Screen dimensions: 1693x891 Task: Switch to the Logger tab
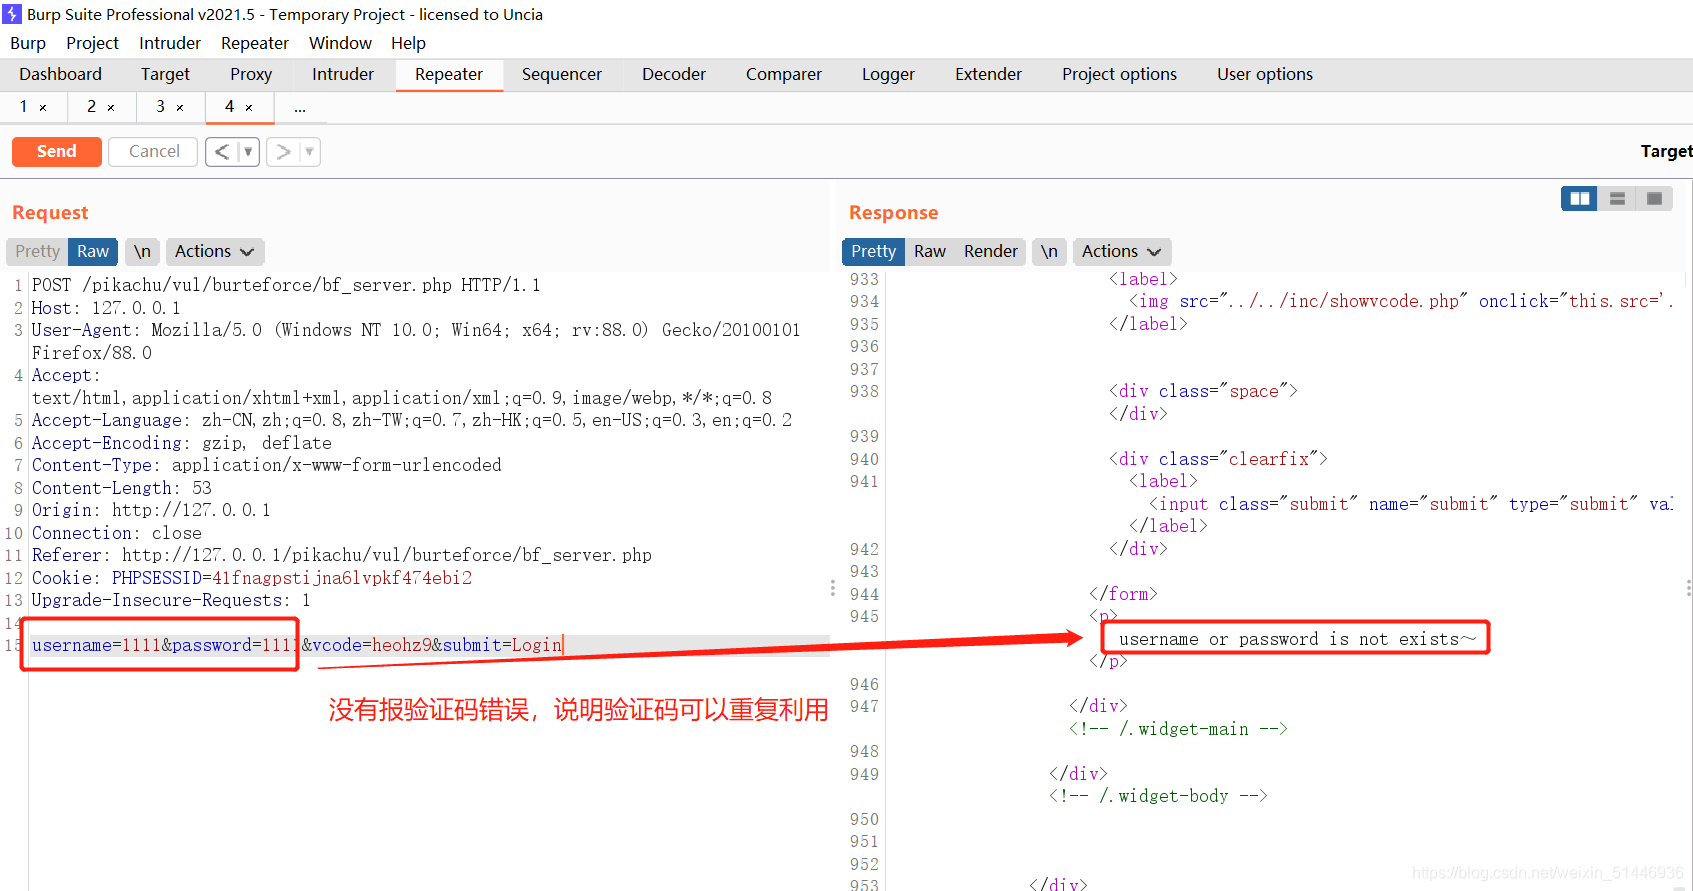point(888,74)
